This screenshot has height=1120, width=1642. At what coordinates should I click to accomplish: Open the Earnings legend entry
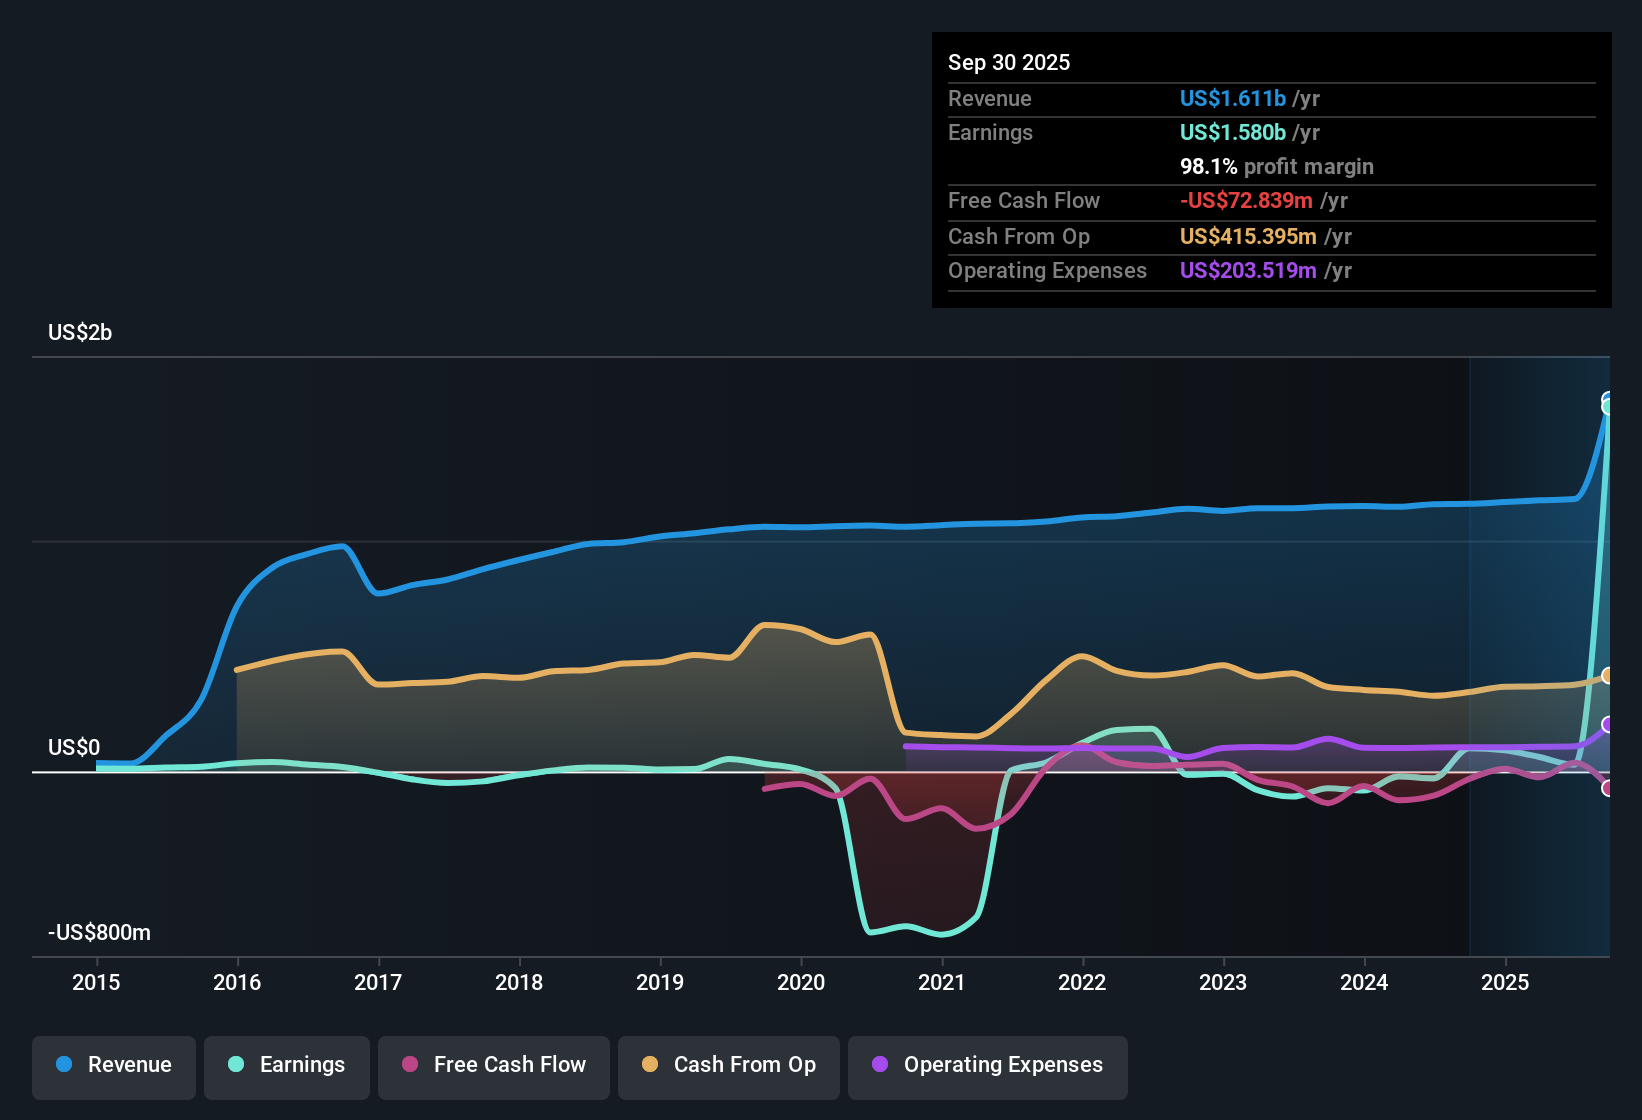[286, 1065]
